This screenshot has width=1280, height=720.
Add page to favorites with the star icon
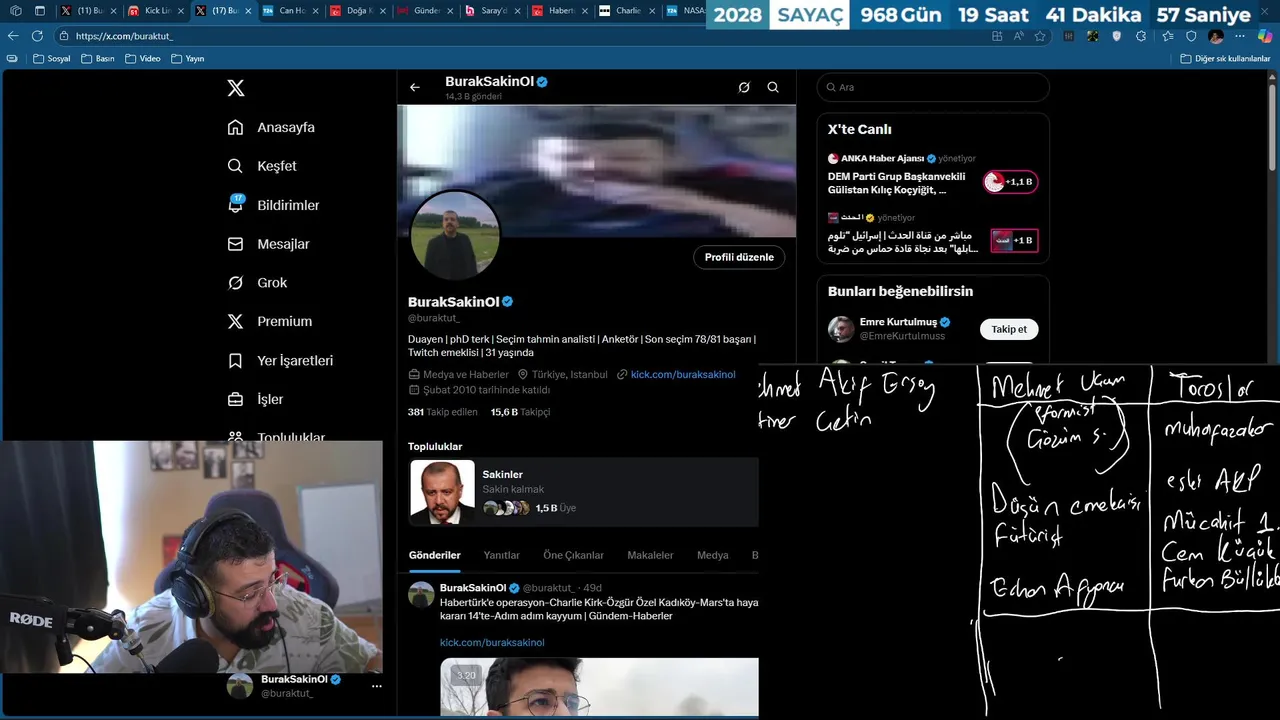(1040, 36)
